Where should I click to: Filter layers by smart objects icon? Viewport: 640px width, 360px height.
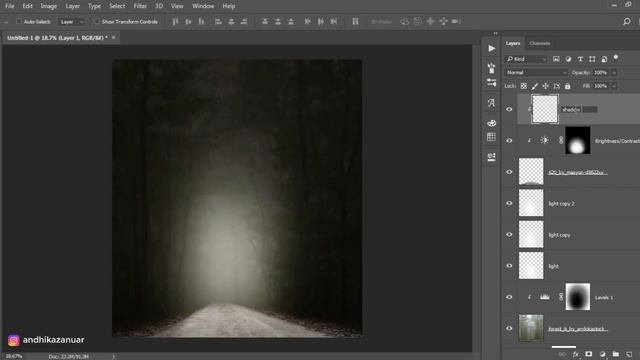pos(604,59)
